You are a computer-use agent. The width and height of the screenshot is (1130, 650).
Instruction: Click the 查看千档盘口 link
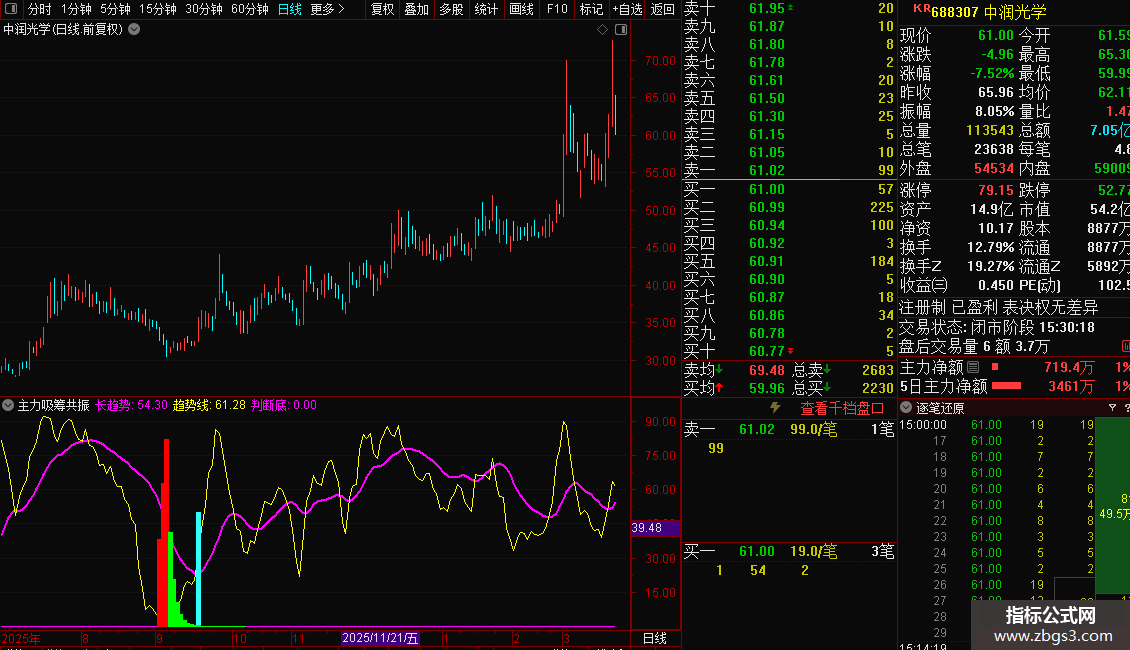coord(842,408)
